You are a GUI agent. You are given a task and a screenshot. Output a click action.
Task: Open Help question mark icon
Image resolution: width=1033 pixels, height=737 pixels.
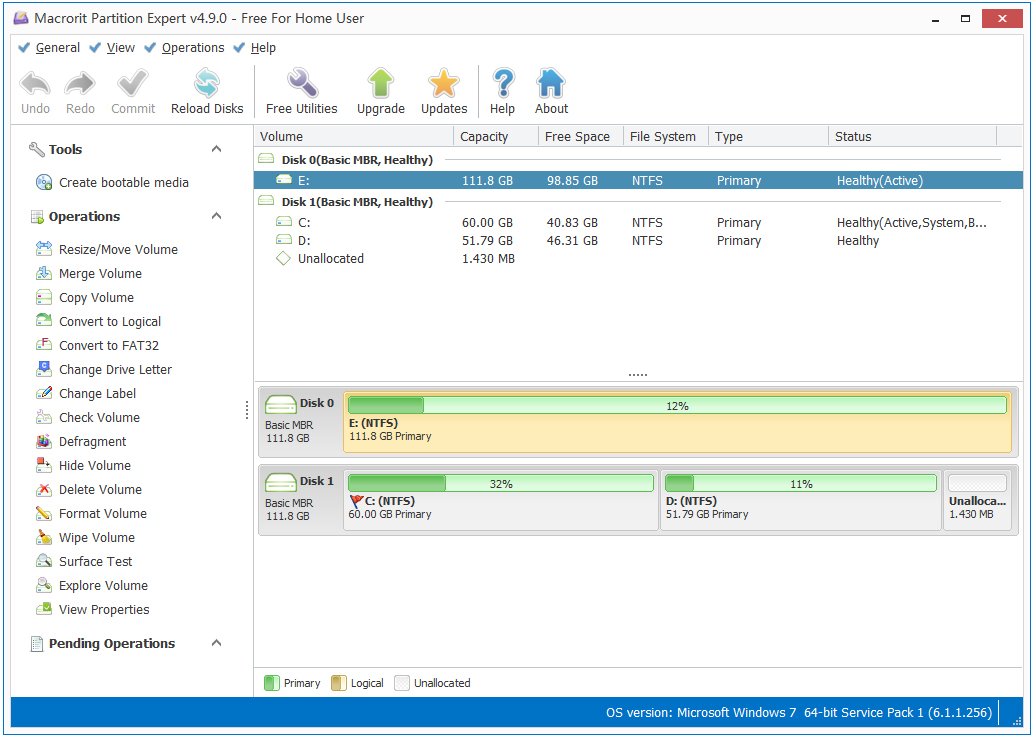pyautogui.click(x=503, y=84)
